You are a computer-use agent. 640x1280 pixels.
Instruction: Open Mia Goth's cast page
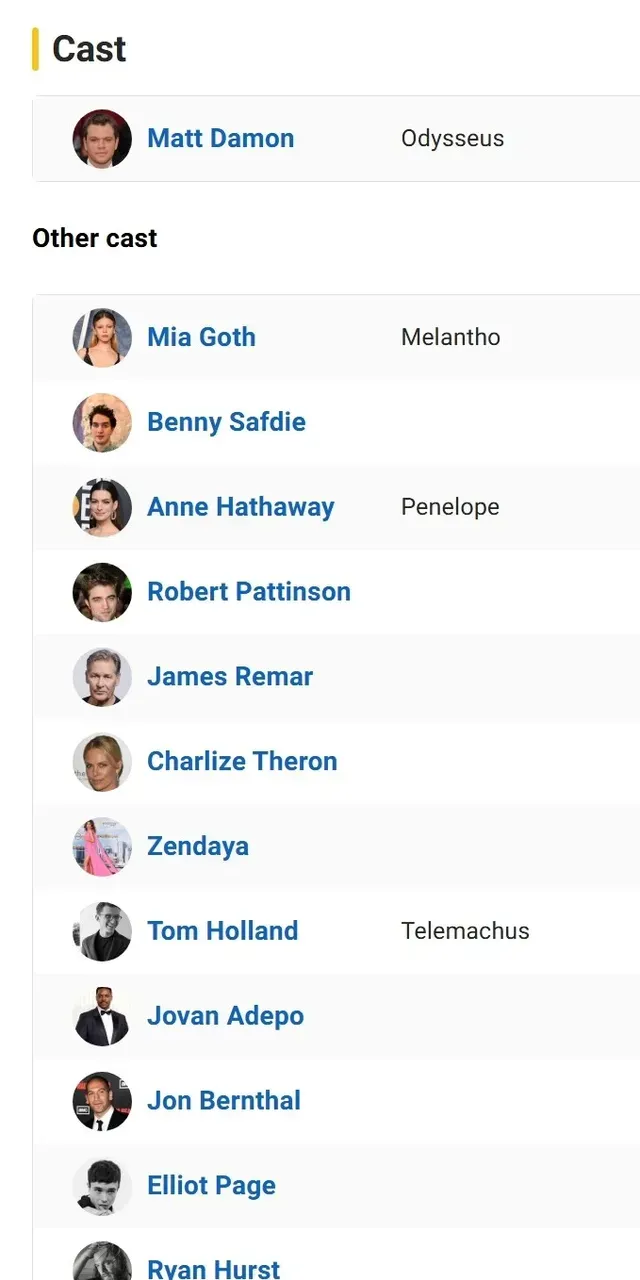[x=201, y=337]
